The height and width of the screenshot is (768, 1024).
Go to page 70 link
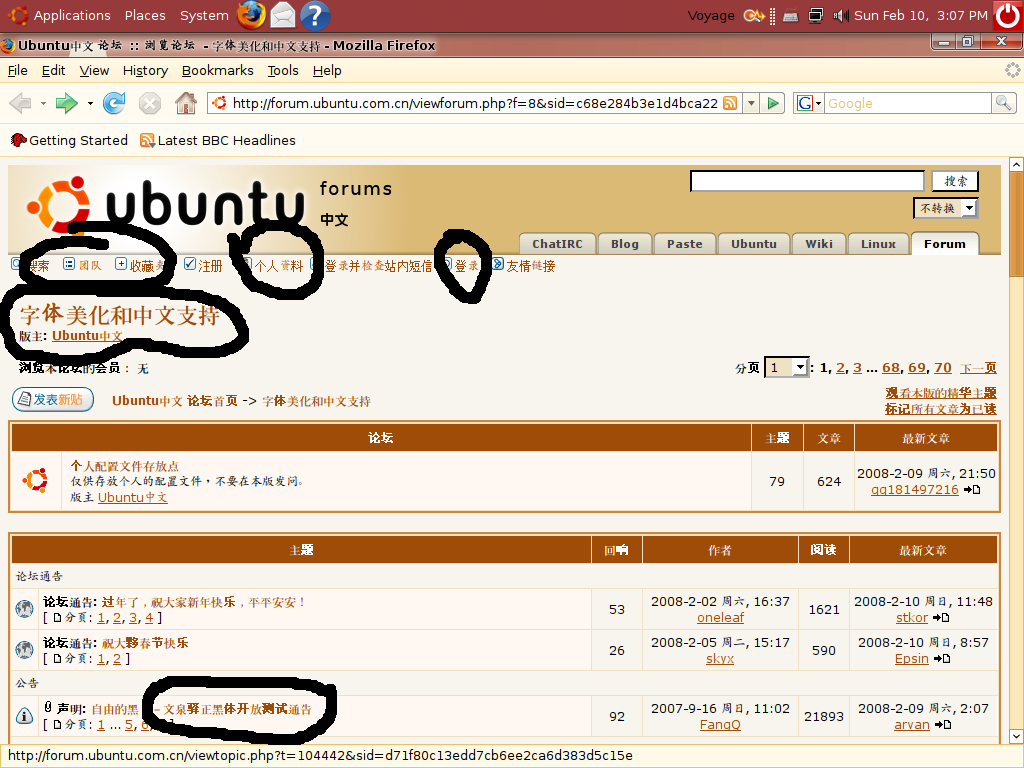pyautogui.click(x=942, y=368)
